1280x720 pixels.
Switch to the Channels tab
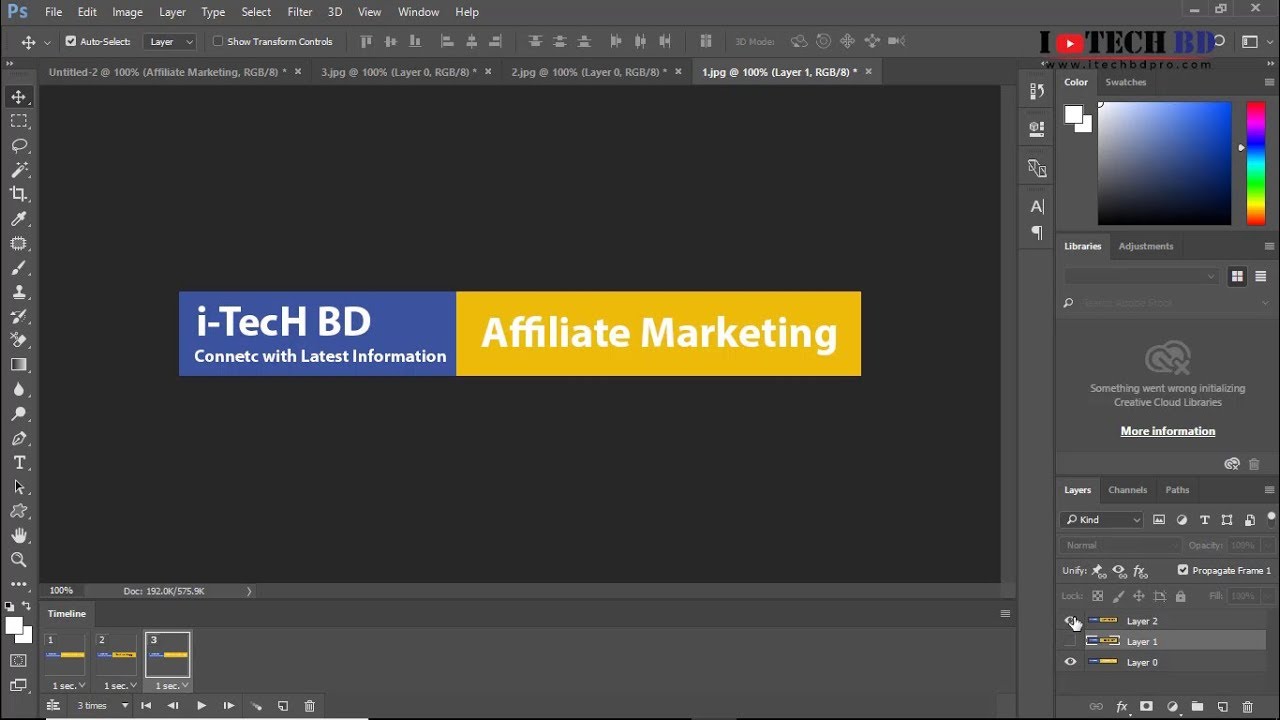(x=1127, y=490)
